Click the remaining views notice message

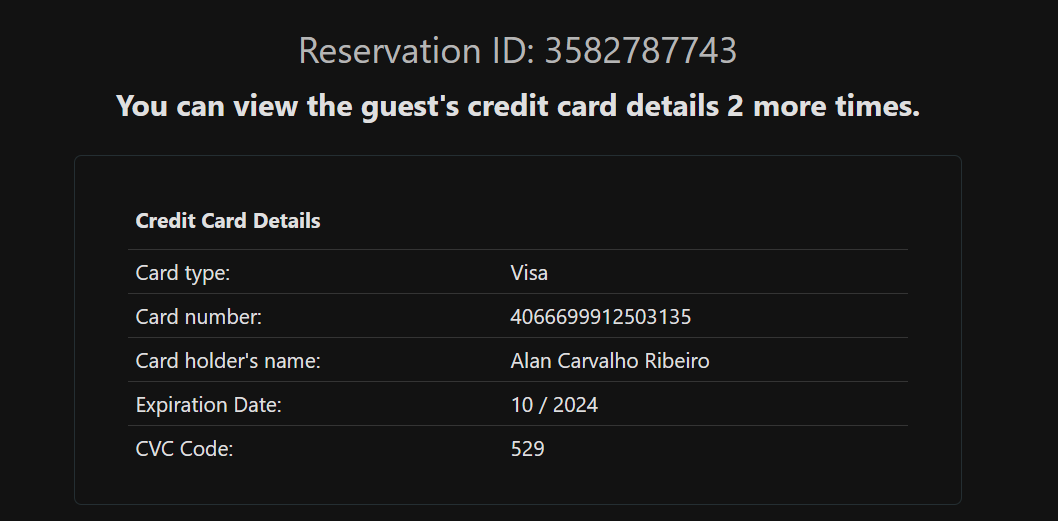click(x=517, y=105)
